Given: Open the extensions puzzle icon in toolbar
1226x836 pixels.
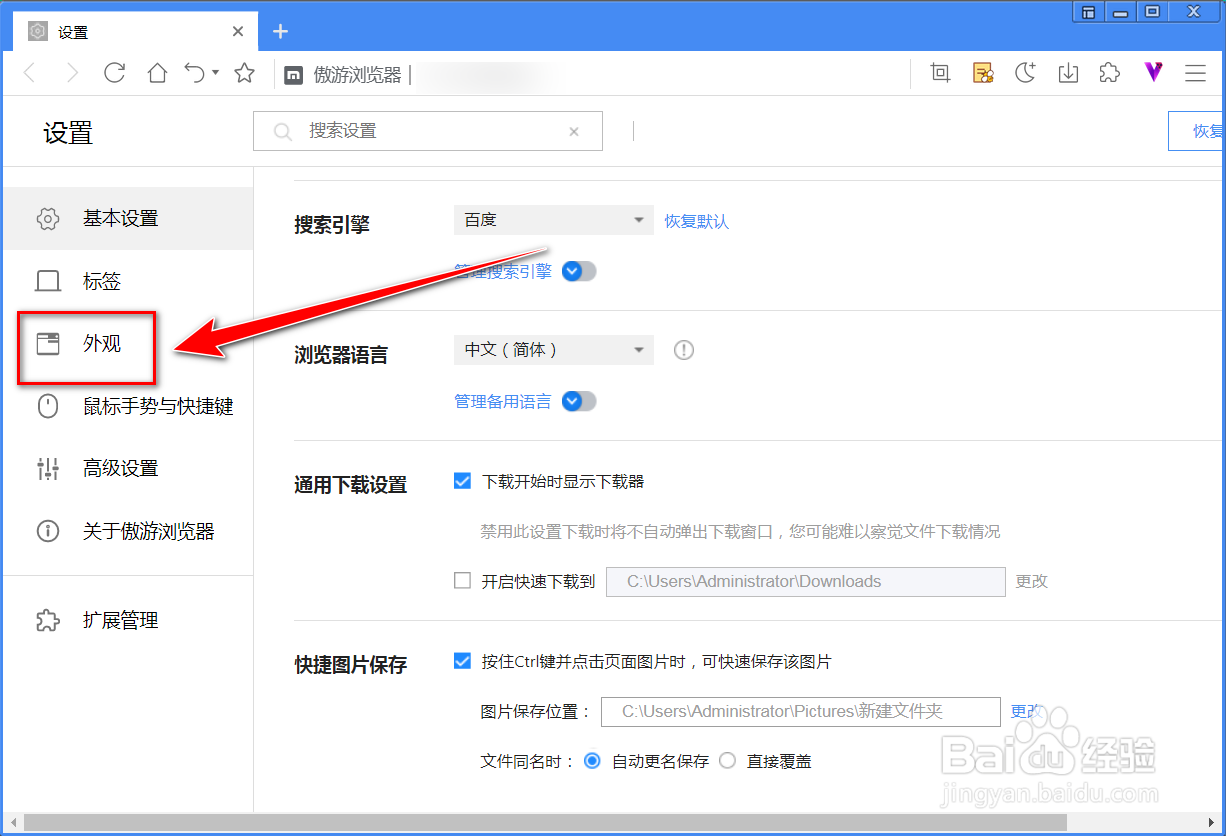Looking at the screenshot, I should coord(1109,73).
